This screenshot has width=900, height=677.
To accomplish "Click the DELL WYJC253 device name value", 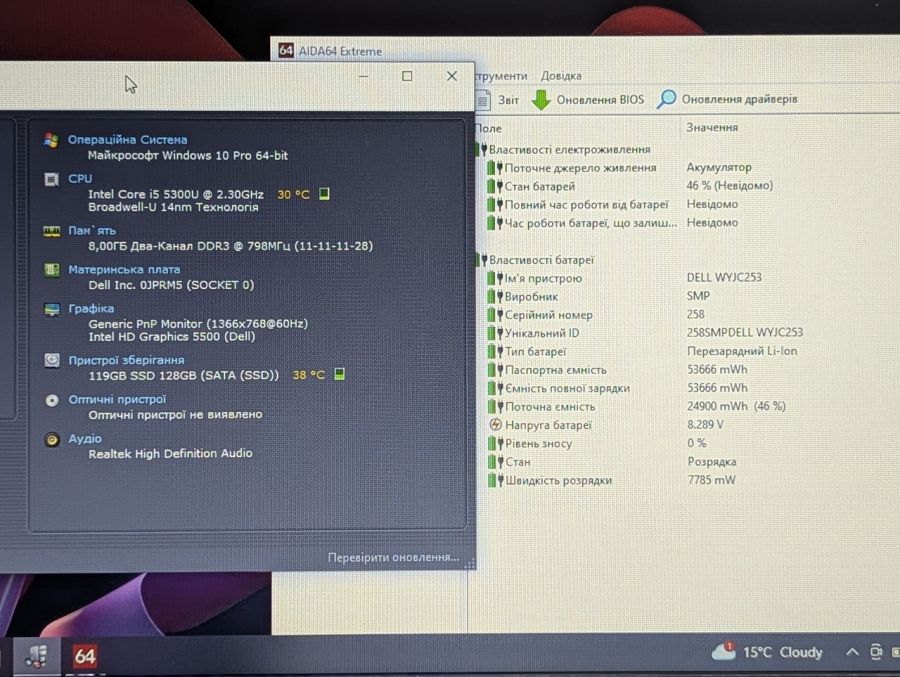I will [724, 277].
